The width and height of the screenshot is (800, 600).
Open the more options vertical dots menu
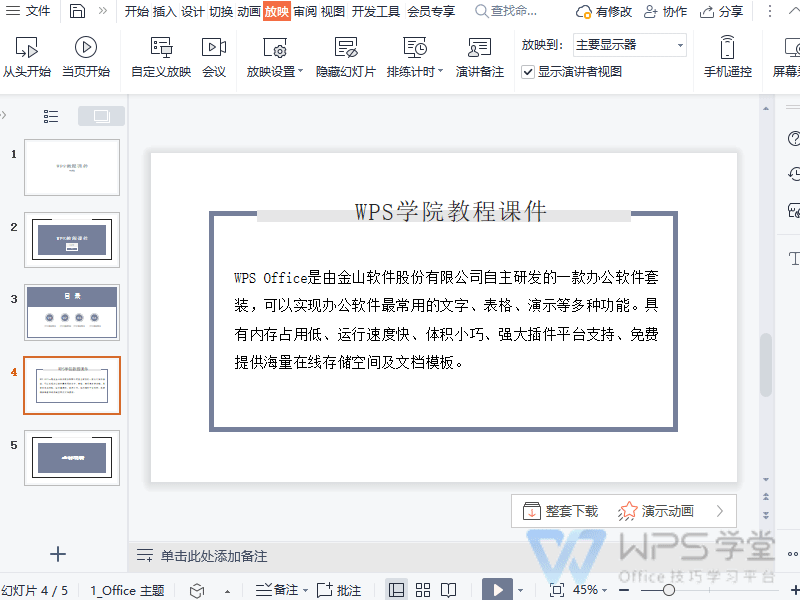point(770,11)
